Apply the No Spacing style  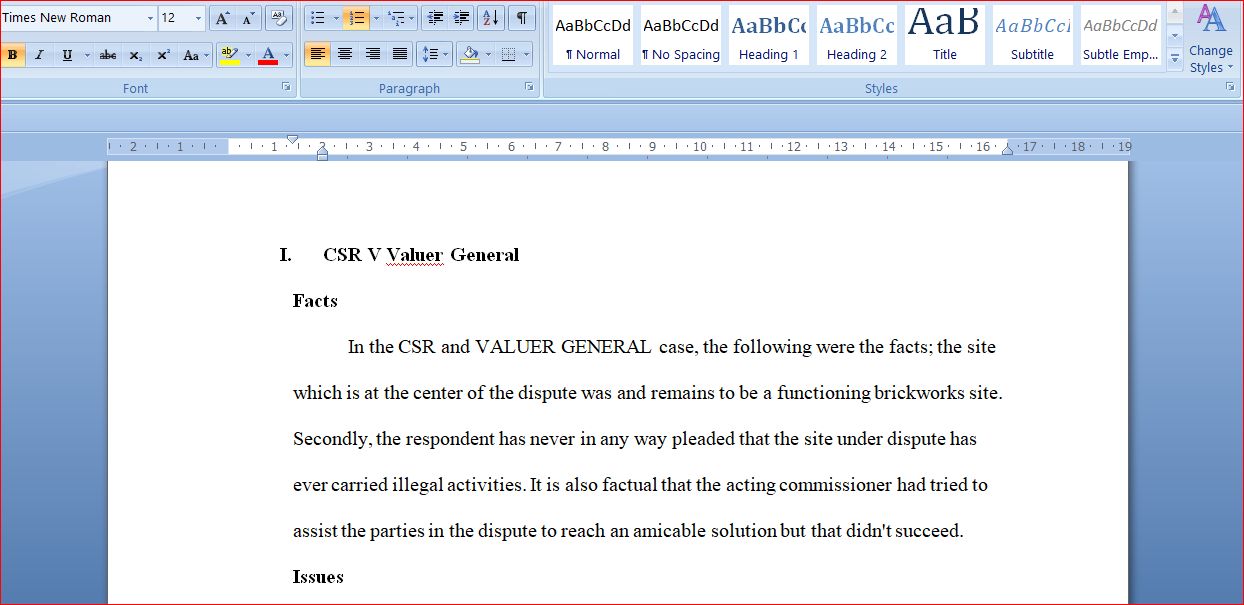(x=681, y=36)
